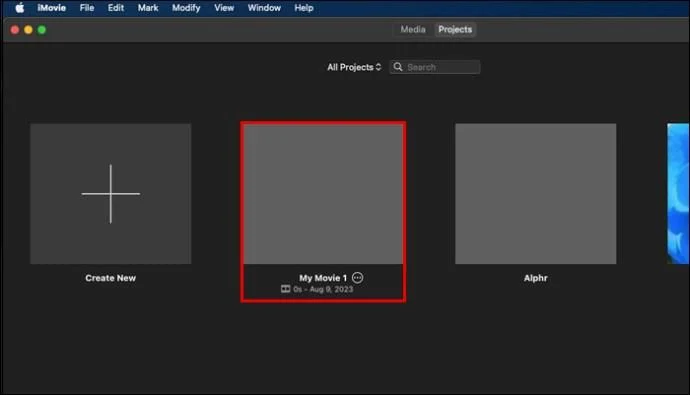Open the Alphr project thumbnail

coord(536,194)
